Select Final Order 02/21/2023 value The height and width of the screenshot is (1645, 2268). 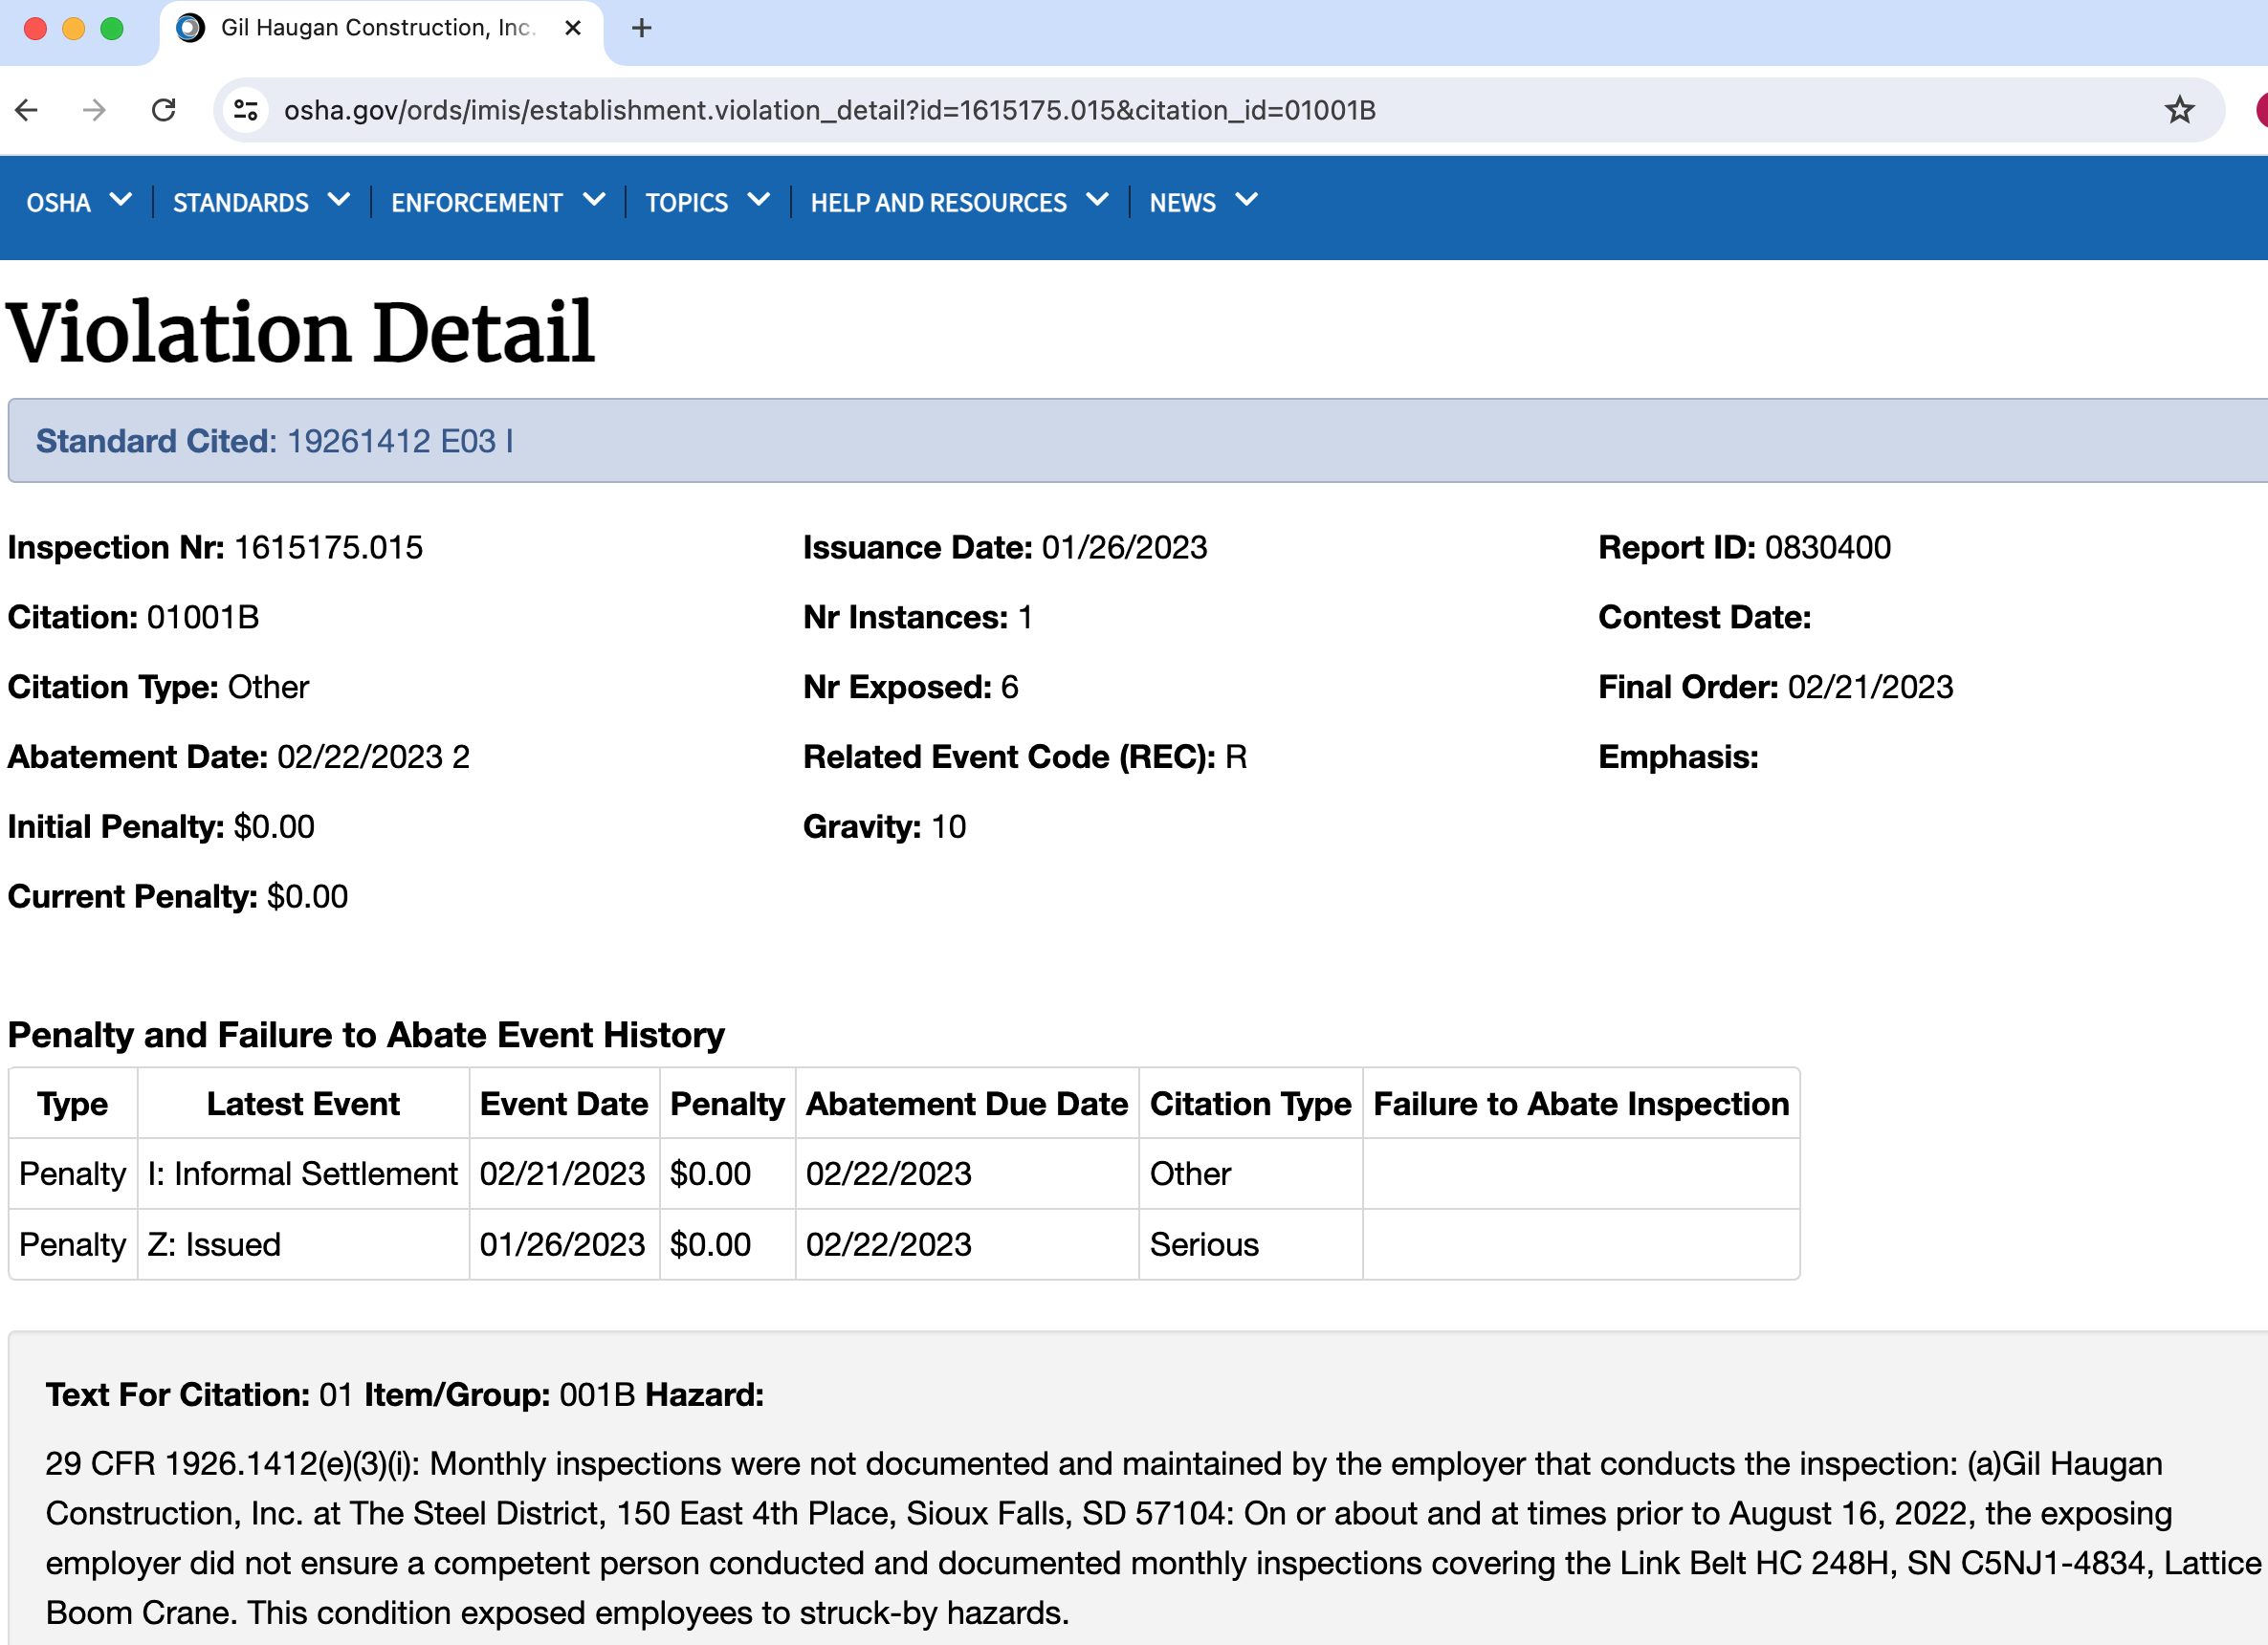click(1869, 688)
